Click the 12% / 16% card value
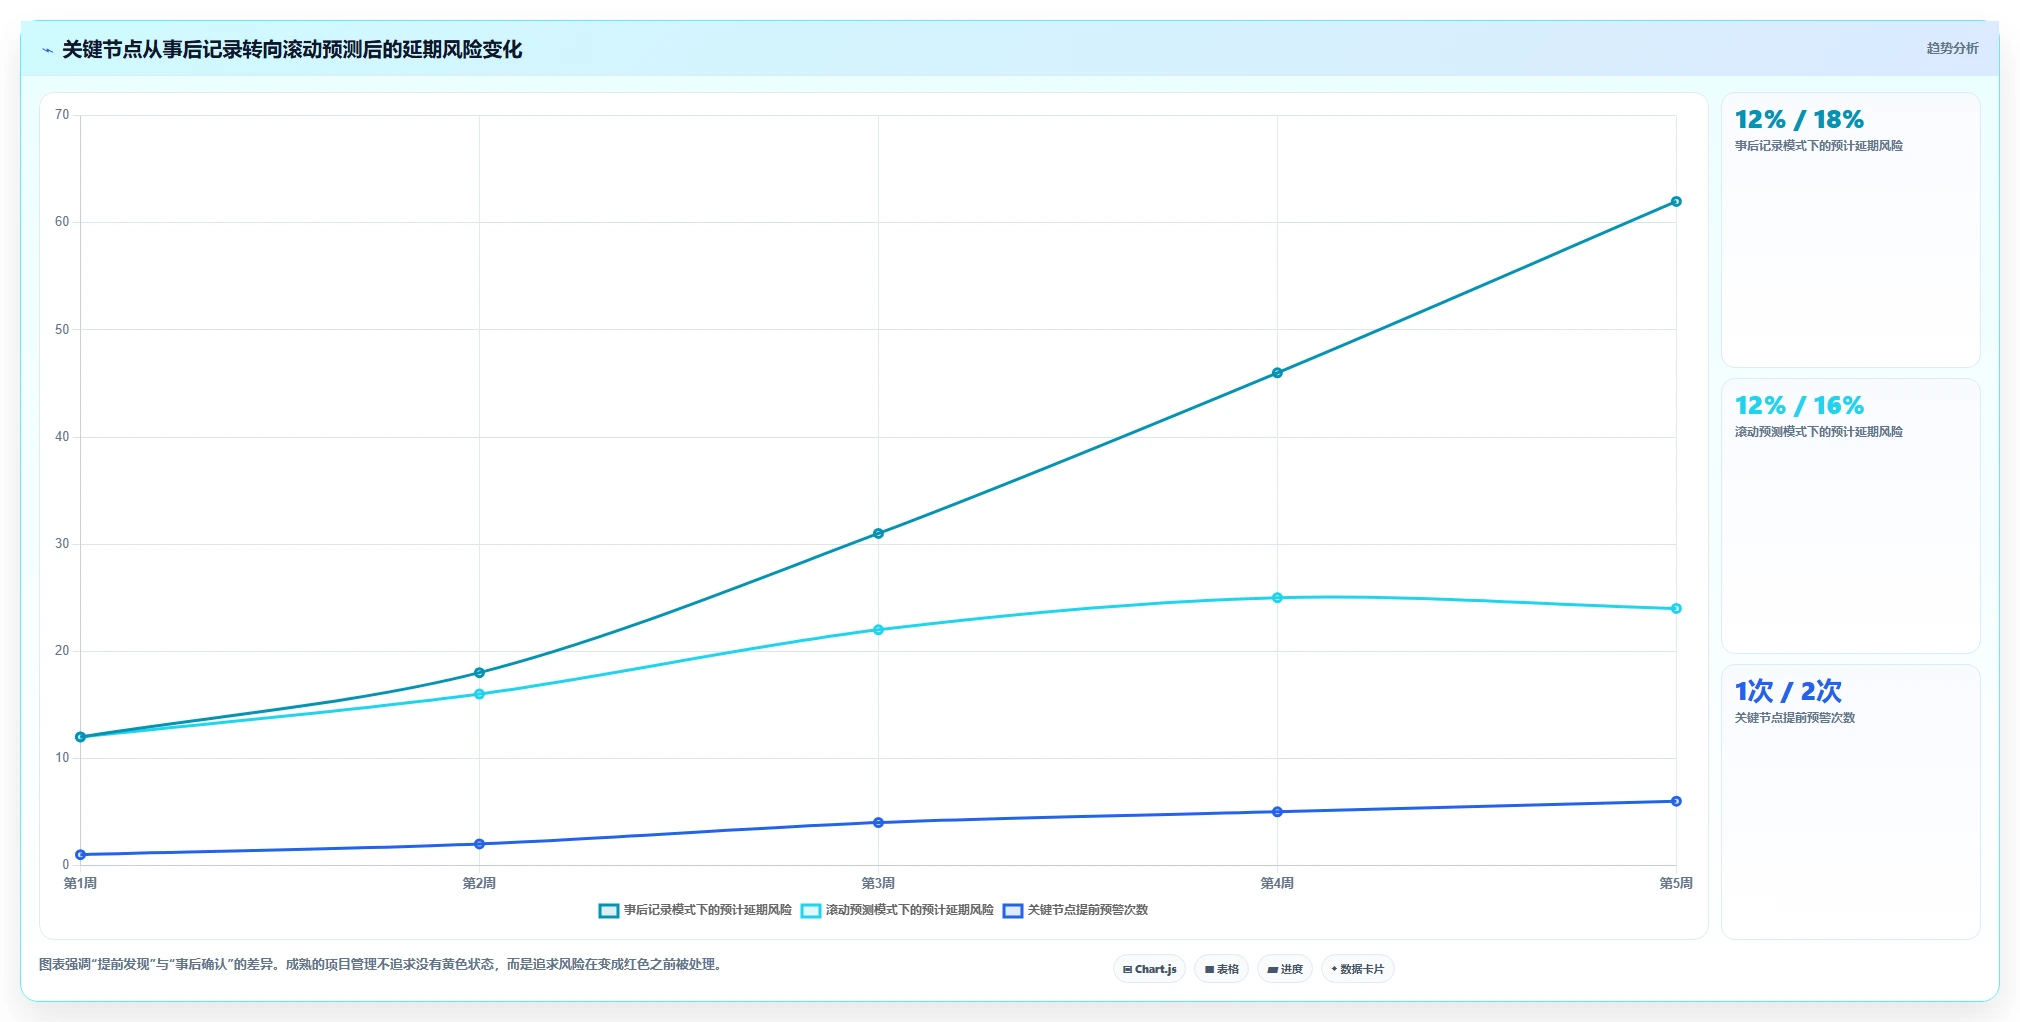 1799,406
